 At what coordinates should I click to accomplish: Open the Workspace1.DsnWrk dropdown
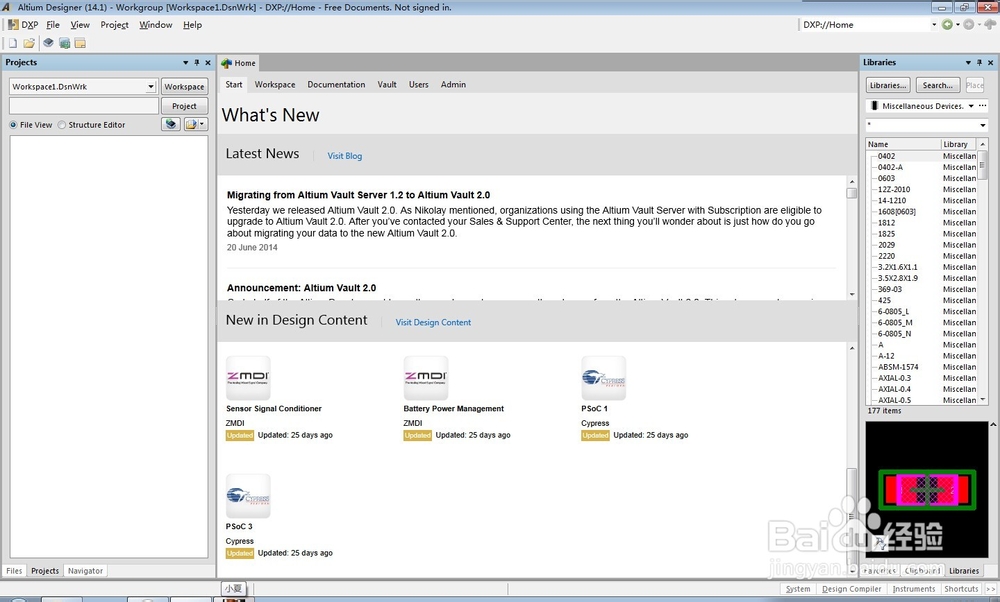[x=151, y=87]
